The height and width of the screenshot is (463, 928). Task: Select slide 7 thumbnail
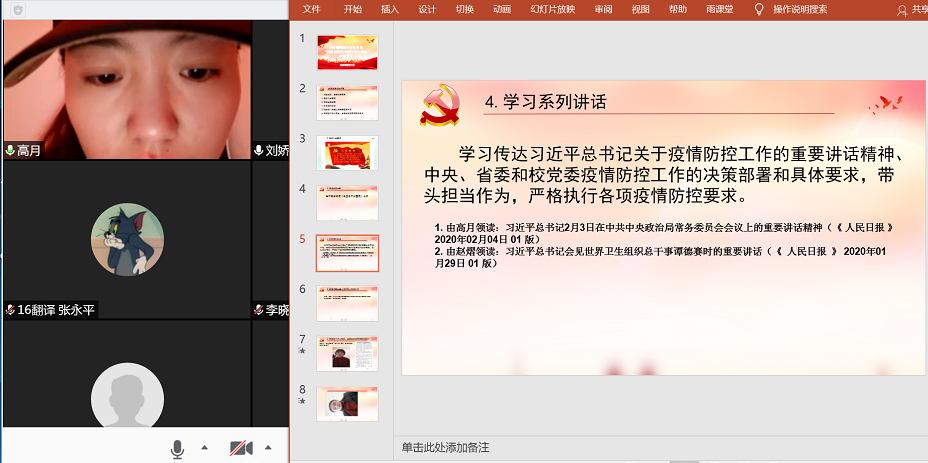[347, 353]
